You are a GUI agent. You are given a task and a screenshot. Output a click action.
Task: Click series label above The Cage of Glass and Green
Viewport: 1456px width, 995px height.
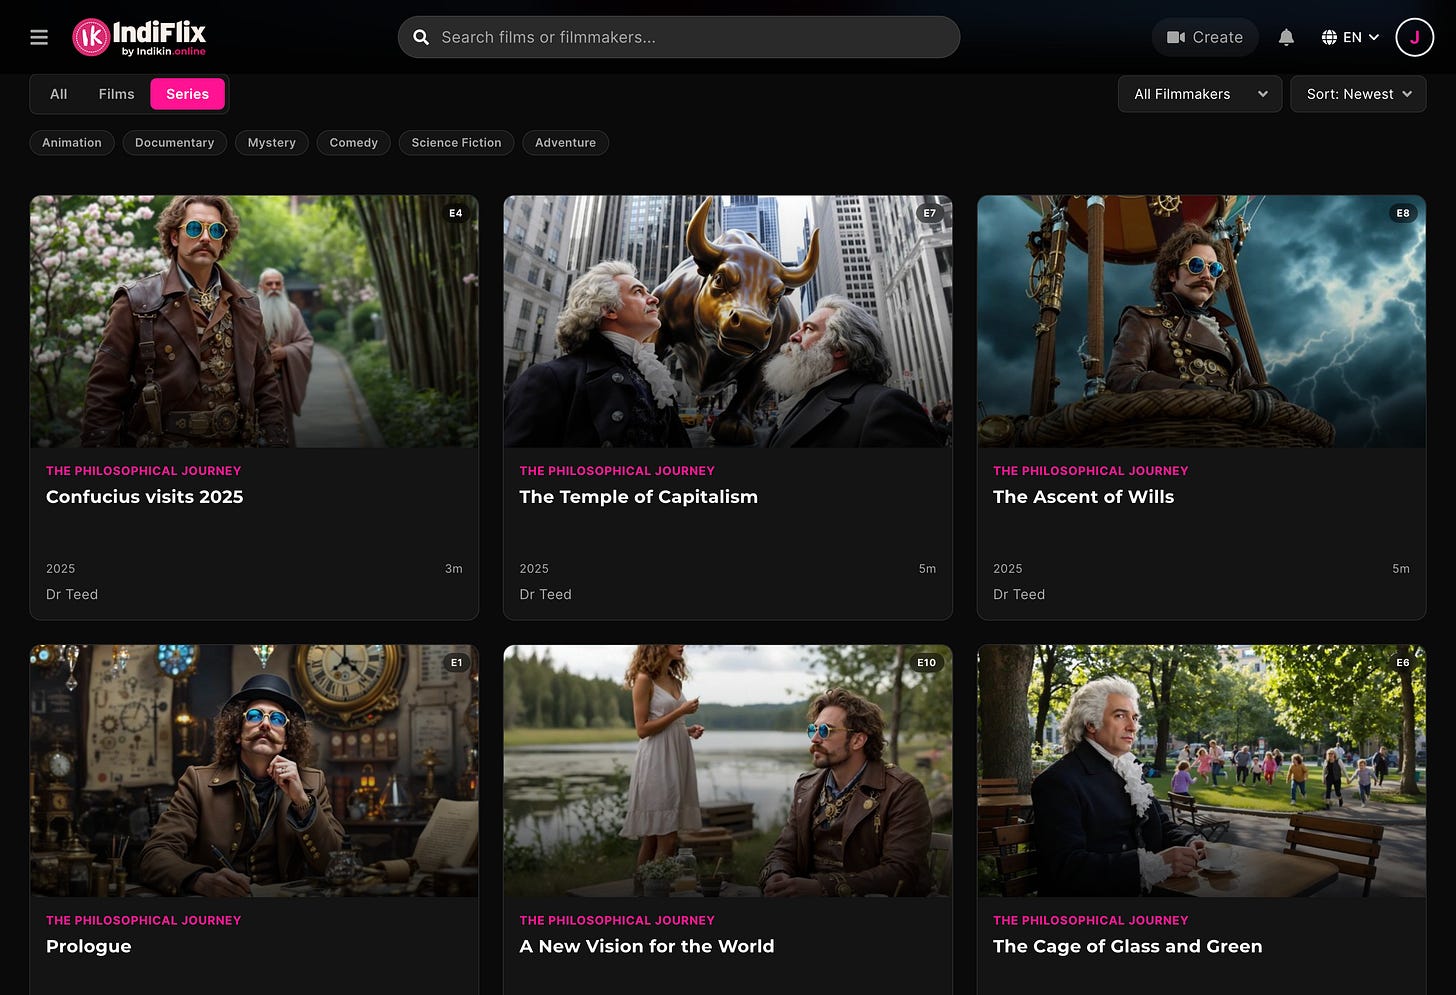coord(1091,920)
